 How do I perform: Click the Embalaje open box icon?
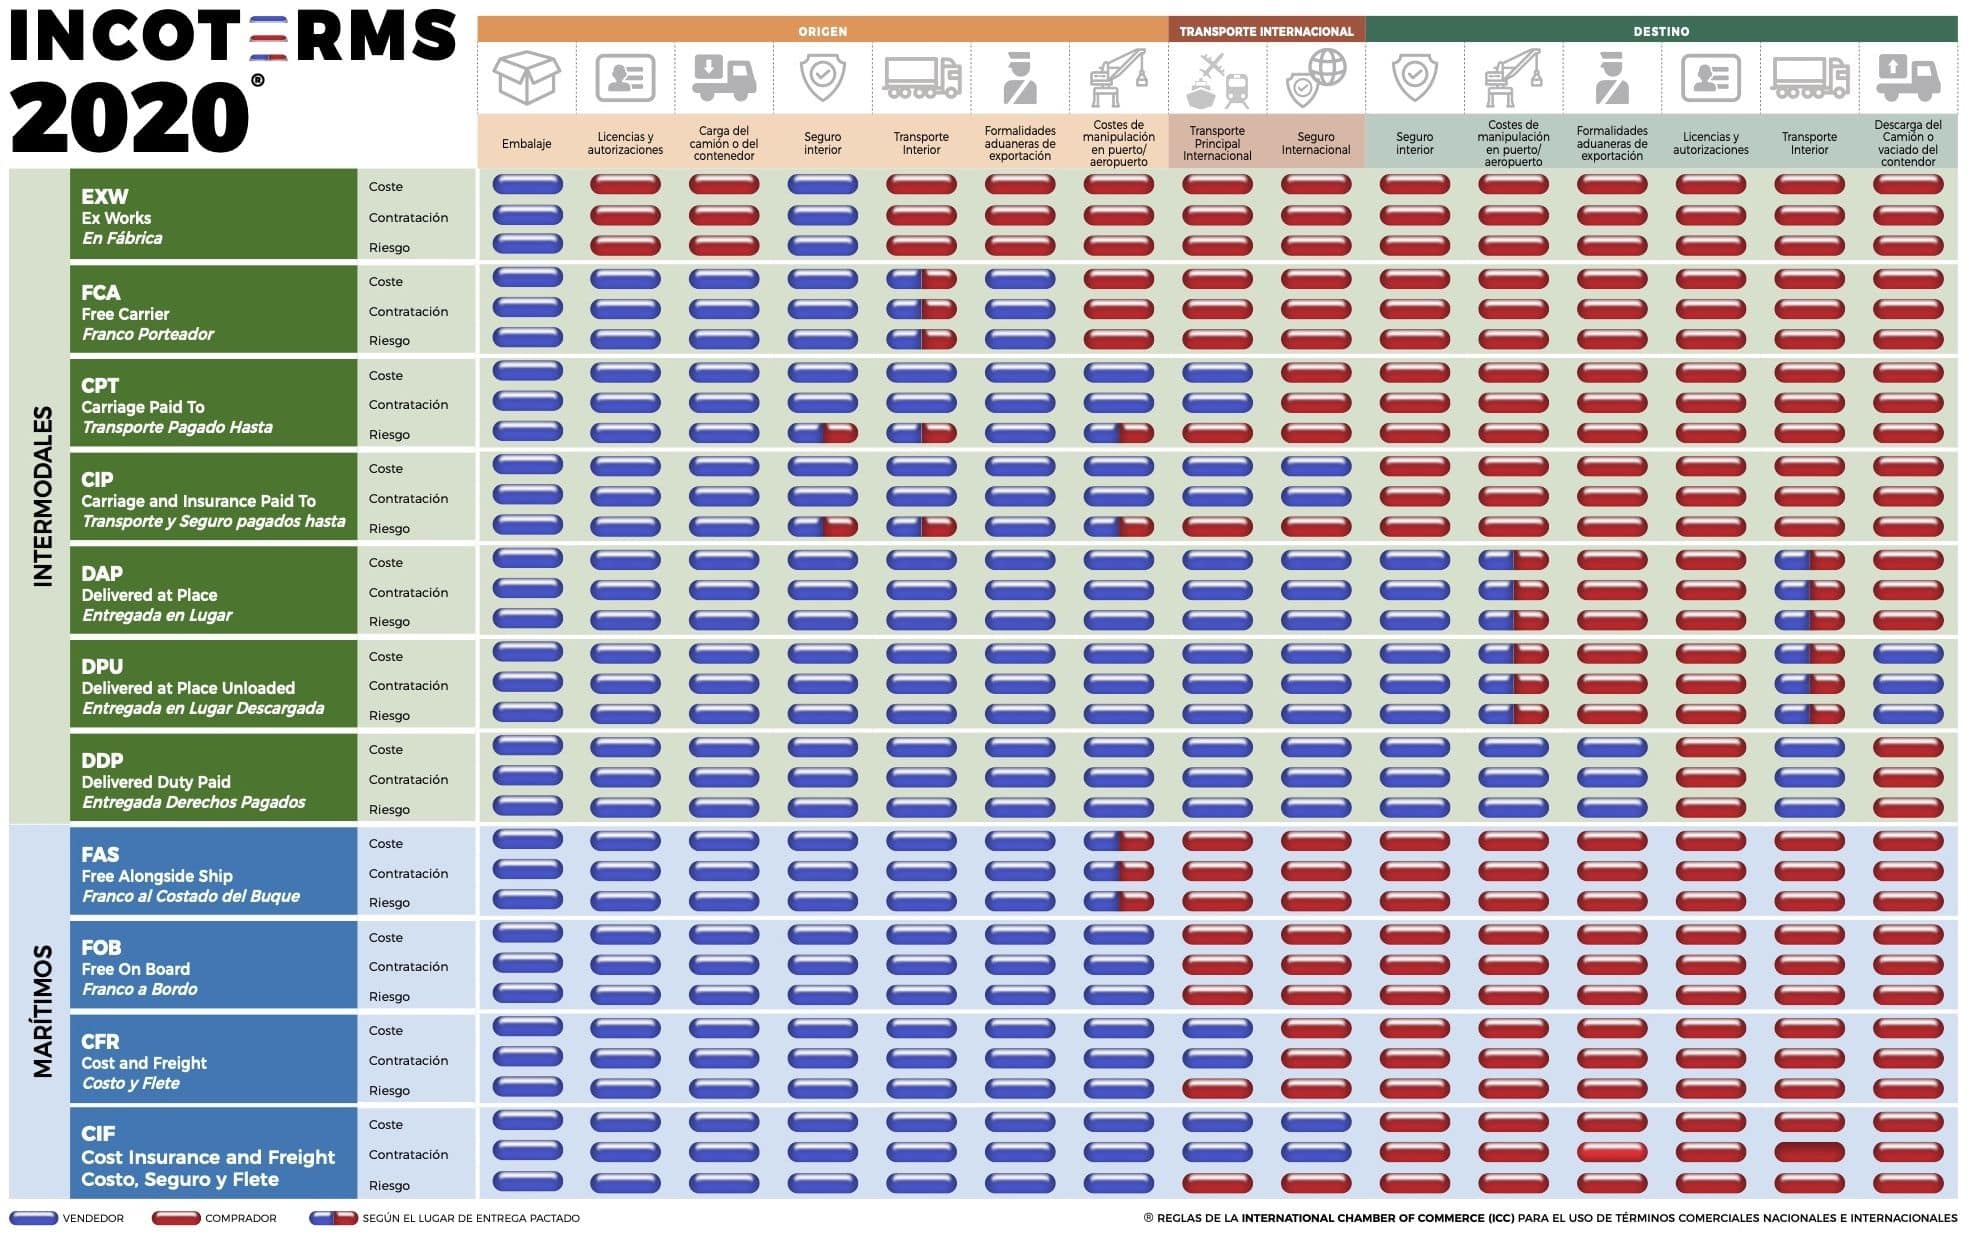tap(527, 78)
